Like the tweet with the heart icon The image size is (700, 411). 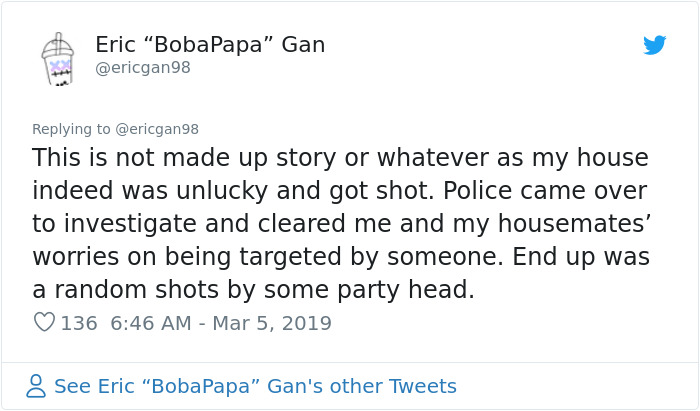(x=44, y=322)
